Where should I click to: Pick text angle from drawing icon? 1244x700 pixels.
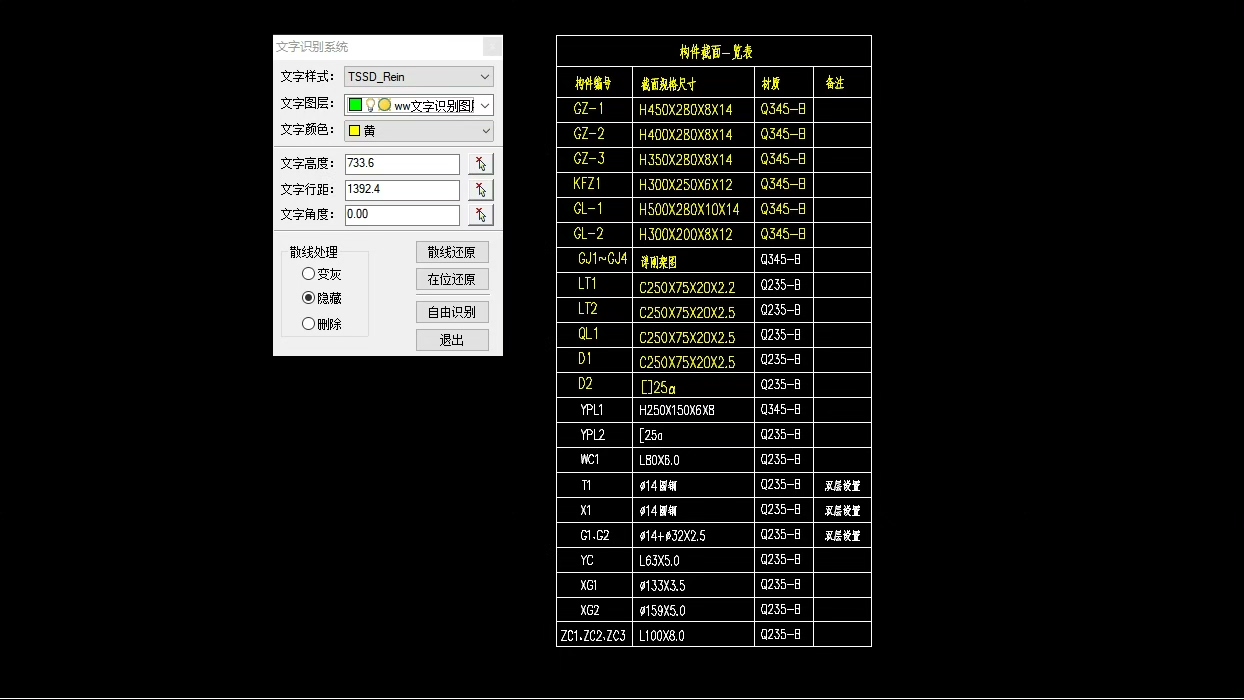[481, 214]
